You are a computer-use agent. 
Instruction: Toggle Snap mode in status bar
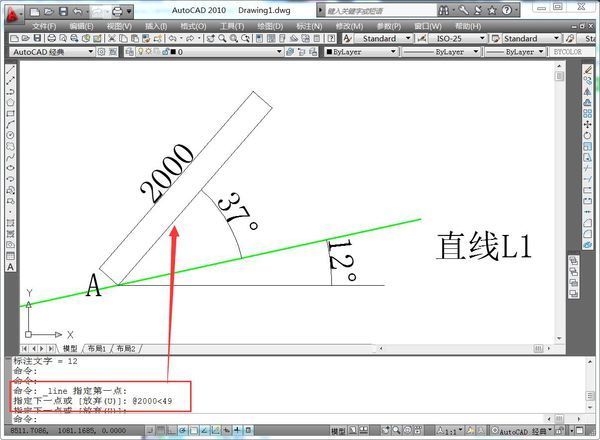pyautogui.click(x=150, y=430)
